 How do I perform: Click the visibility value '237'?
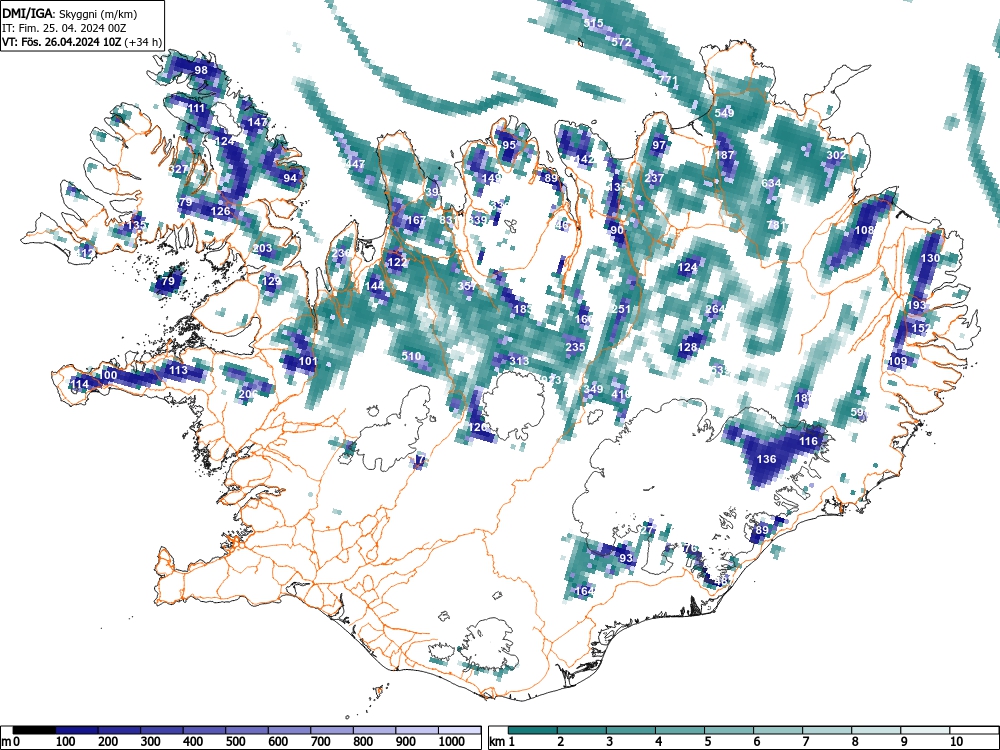click(654, 178)
